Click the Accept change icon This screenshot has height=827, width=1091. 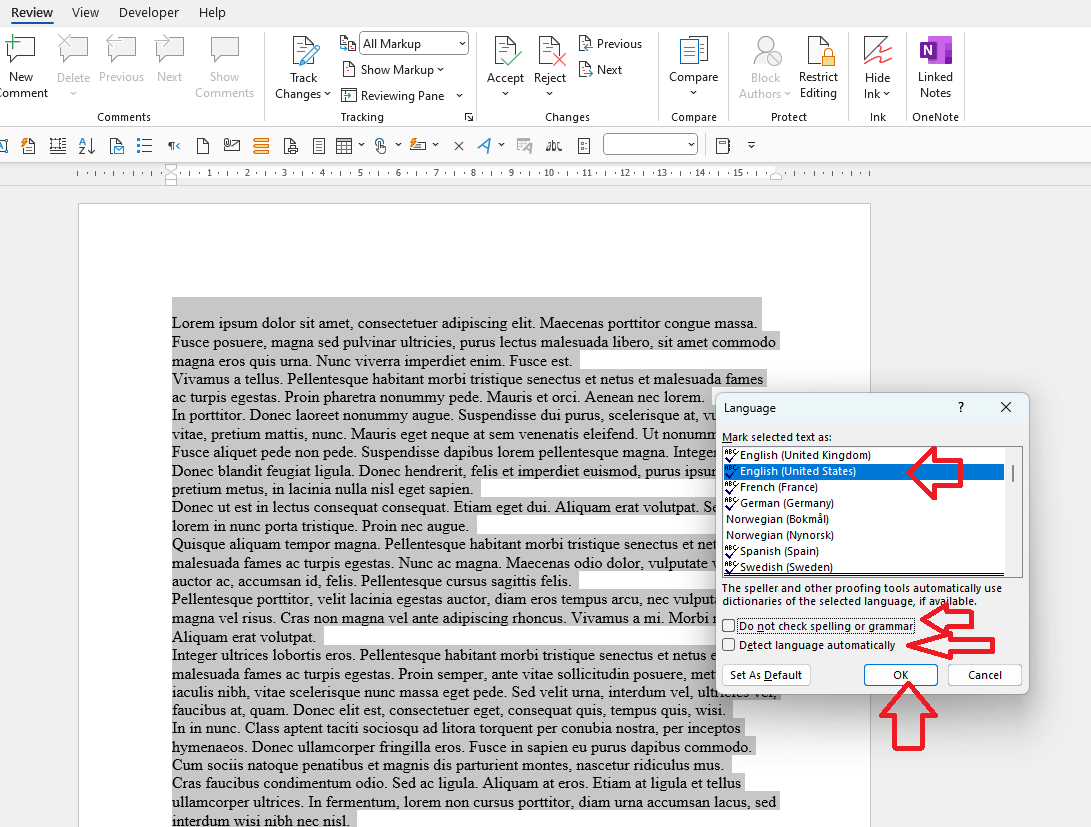tap(506, 51)
